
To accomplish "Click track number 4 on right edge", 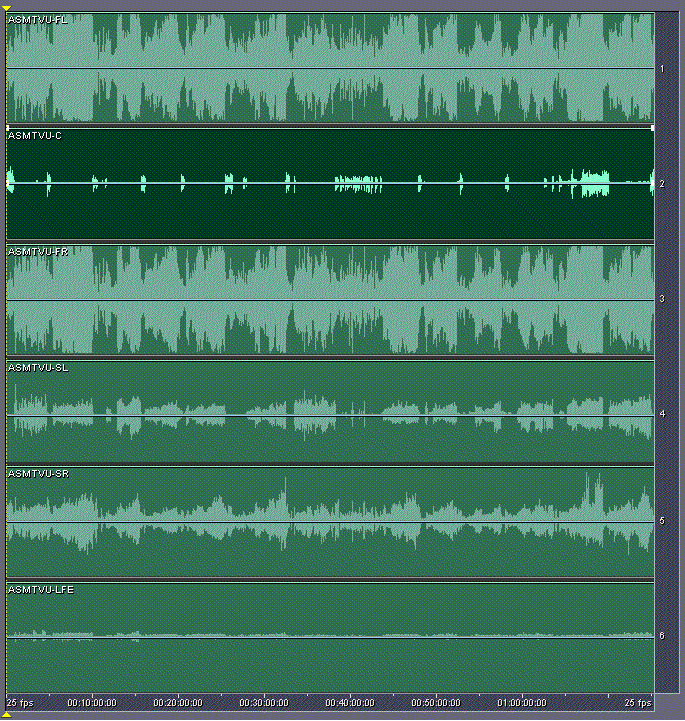I will [662, 414].
